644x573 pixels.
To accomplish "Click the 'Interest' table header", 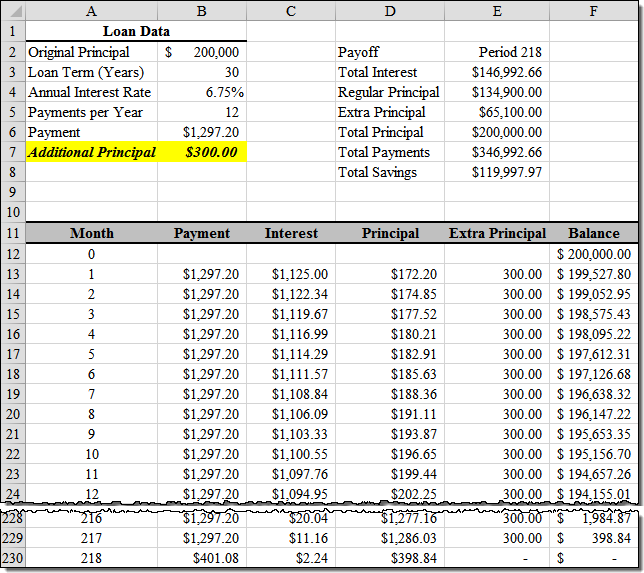I will click(x=291, y=233).
